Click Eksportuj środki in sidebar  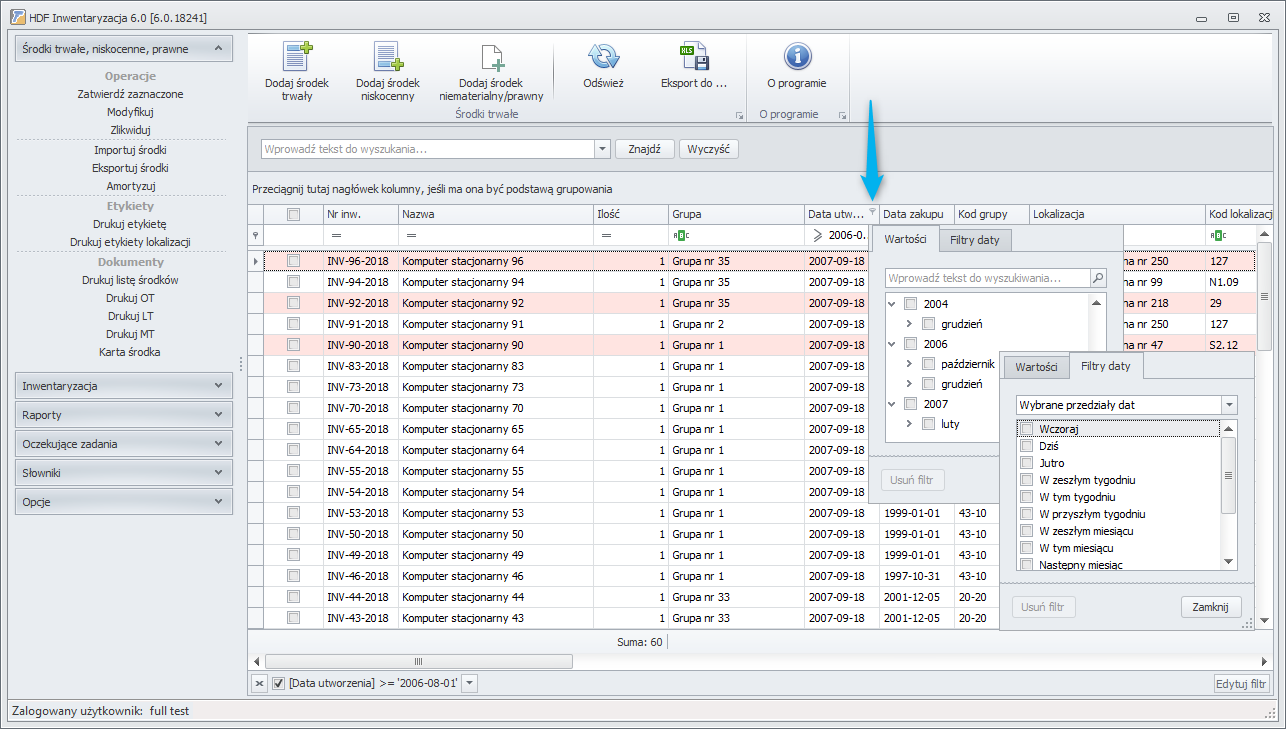point(130,168)
